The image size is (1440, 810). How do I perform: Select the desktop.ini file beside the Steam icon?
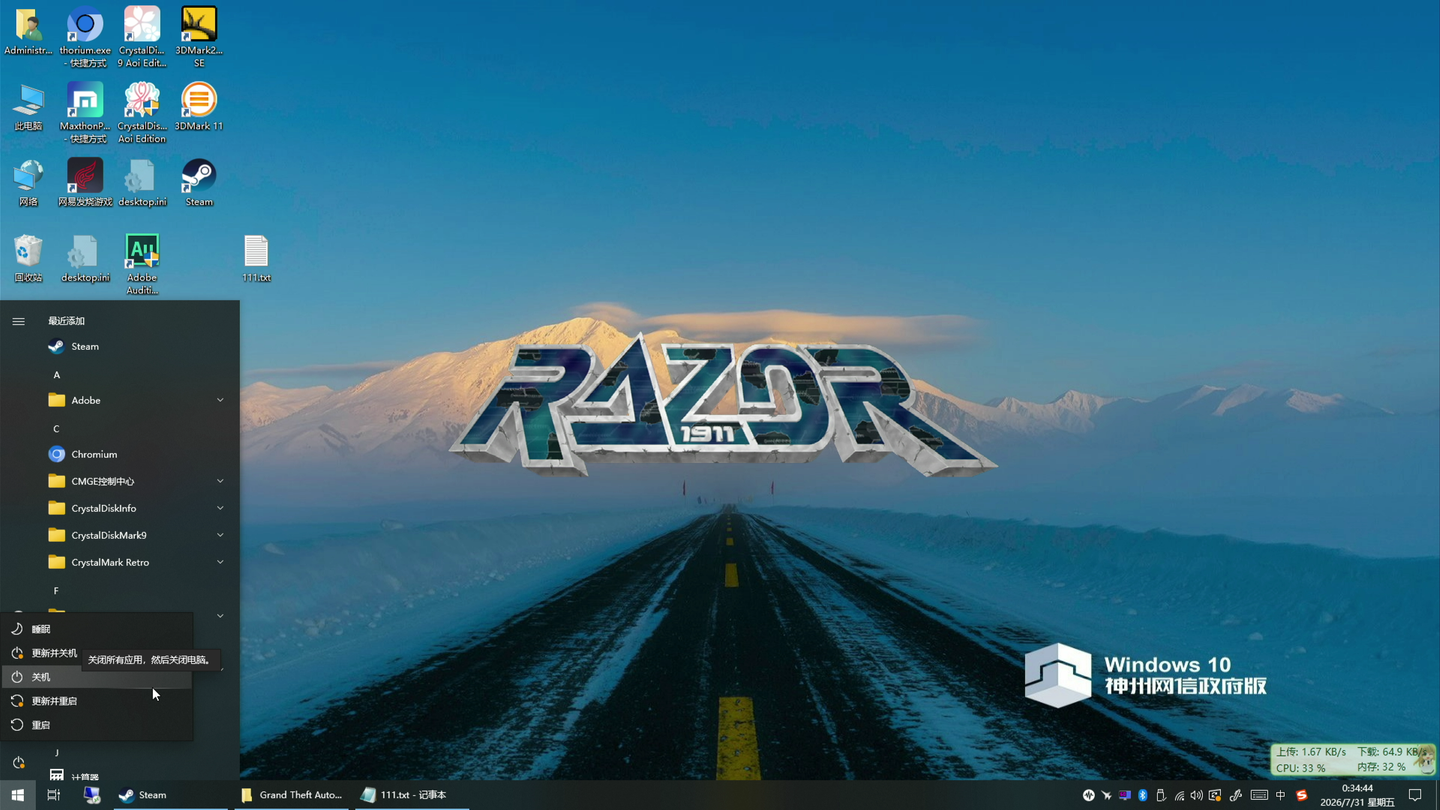pyautogui.click(x=142, y=183)
